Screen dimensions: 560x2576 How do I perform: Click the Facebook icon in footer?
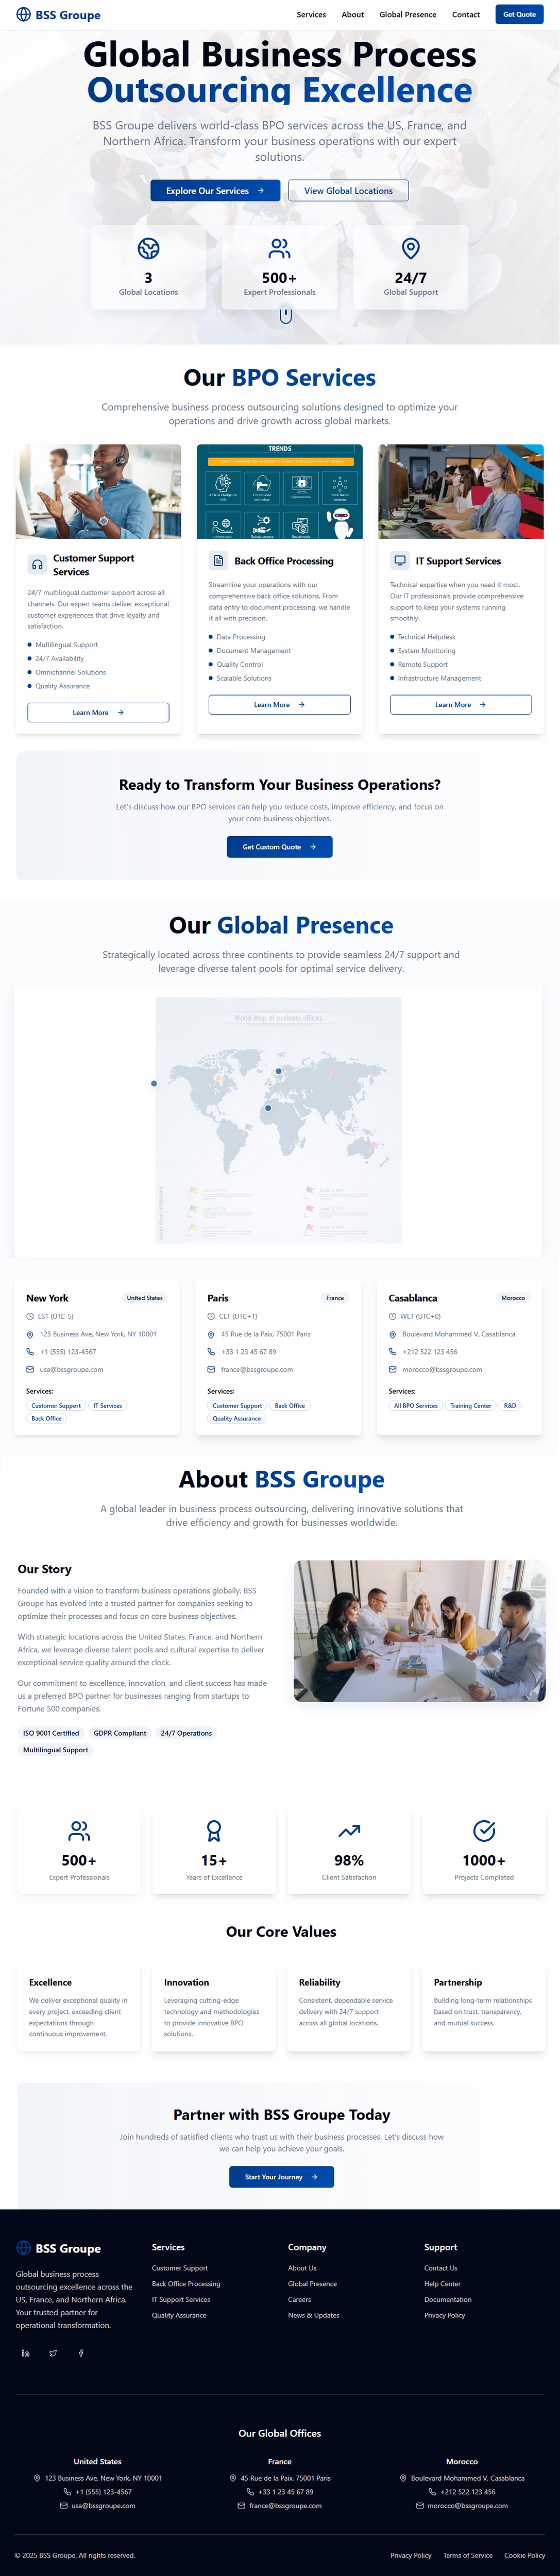pyautogui.click(x=81, y=2353)
